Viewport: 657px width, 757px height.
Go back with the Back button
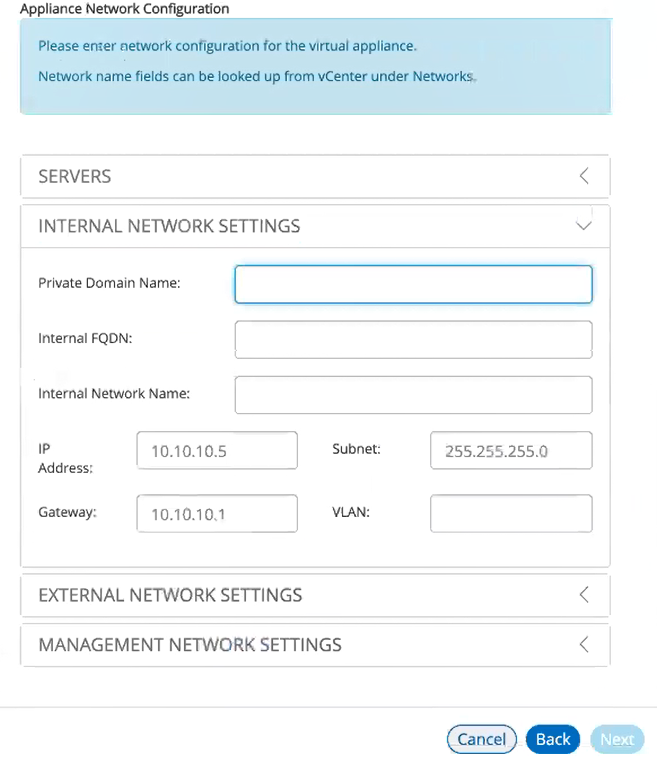[x=553, y=739]
